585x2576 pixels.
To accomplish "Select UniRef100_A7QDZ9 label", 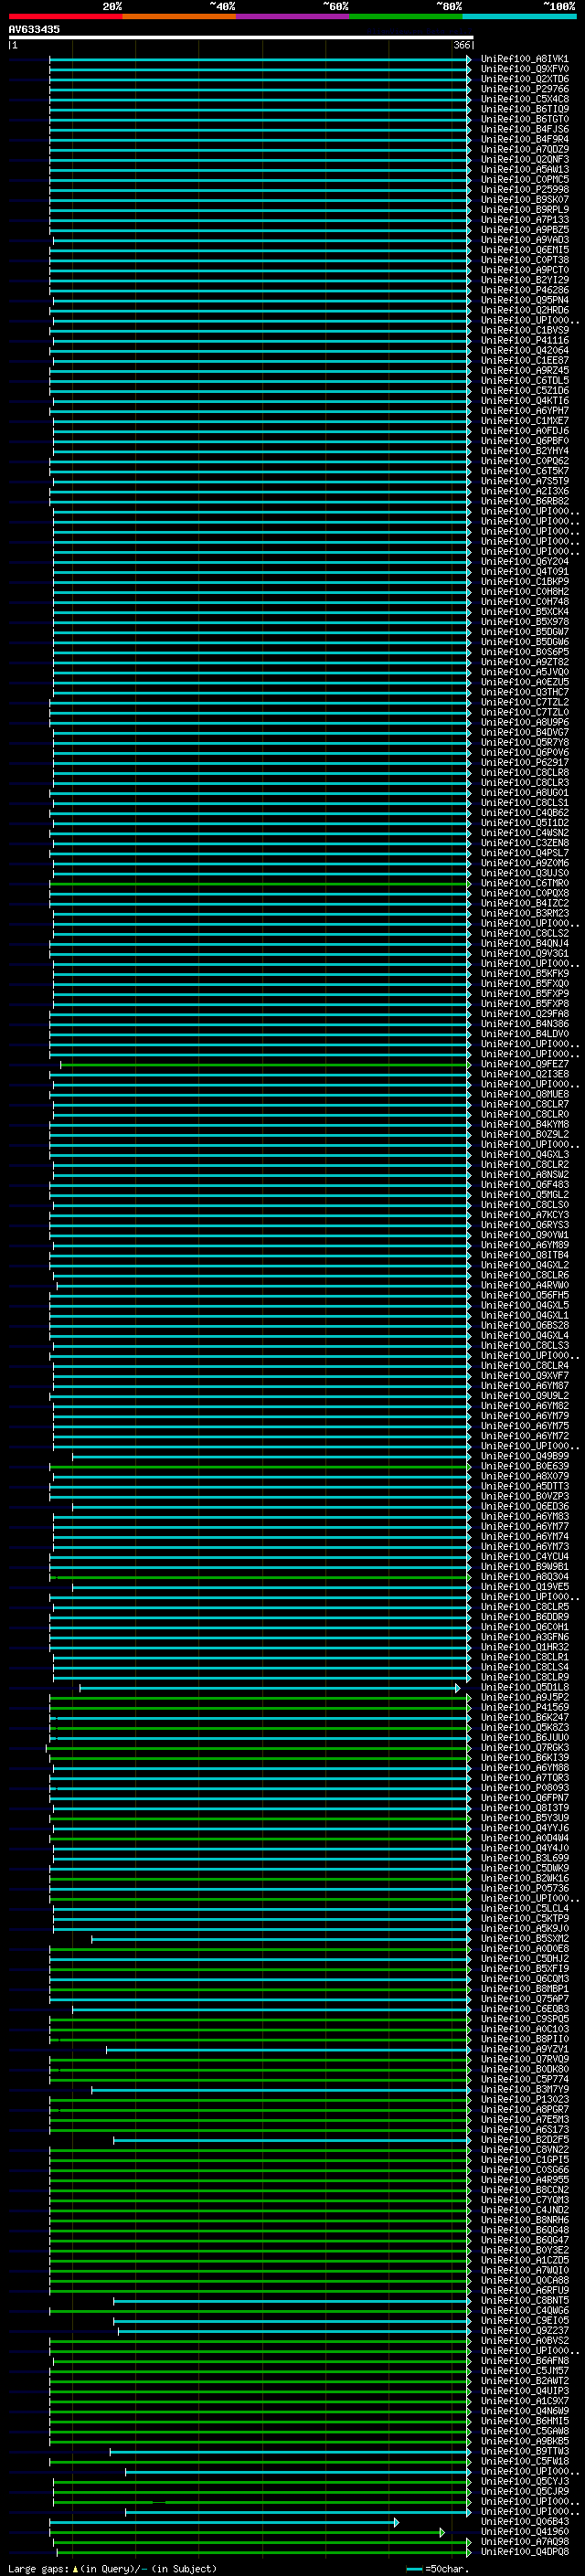I will 524,149.
